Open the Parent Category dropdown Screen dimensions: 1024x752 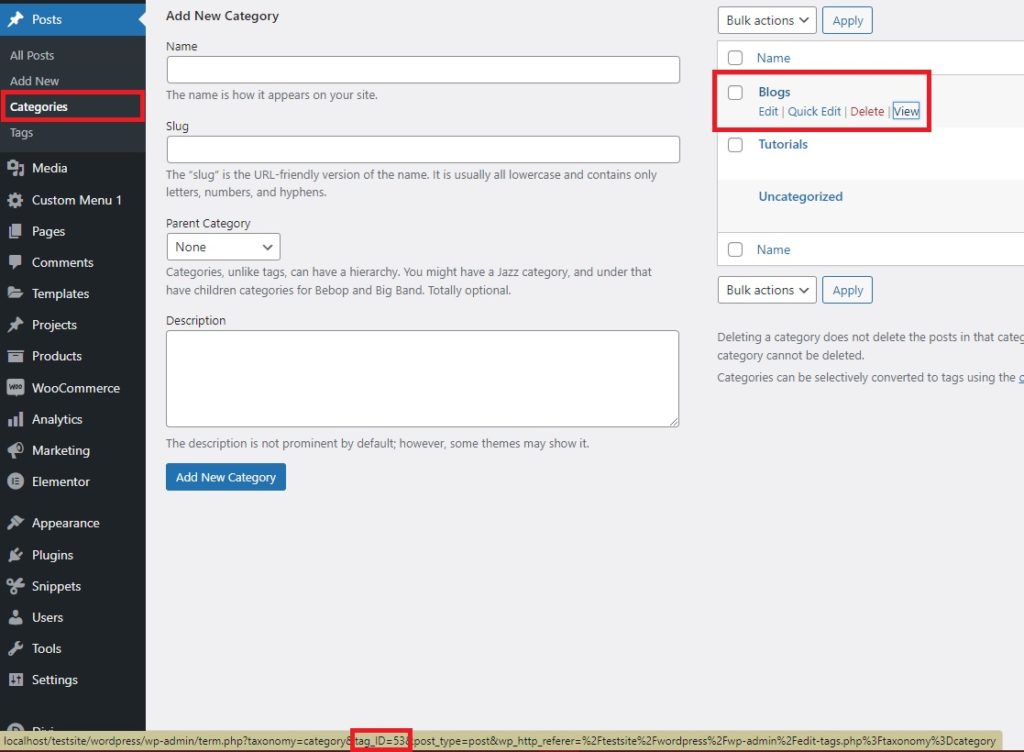(223, 247)
